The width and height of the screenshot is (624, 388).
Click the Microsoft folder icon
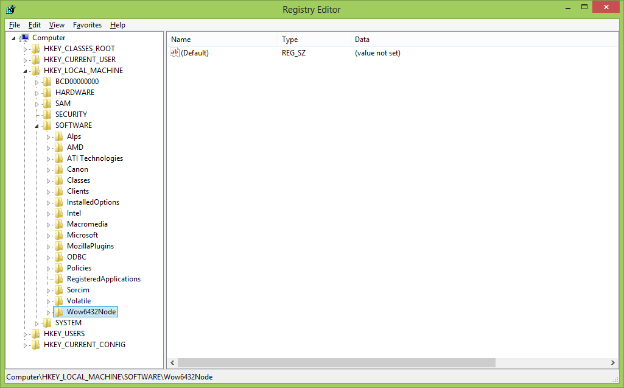(59, 235)
